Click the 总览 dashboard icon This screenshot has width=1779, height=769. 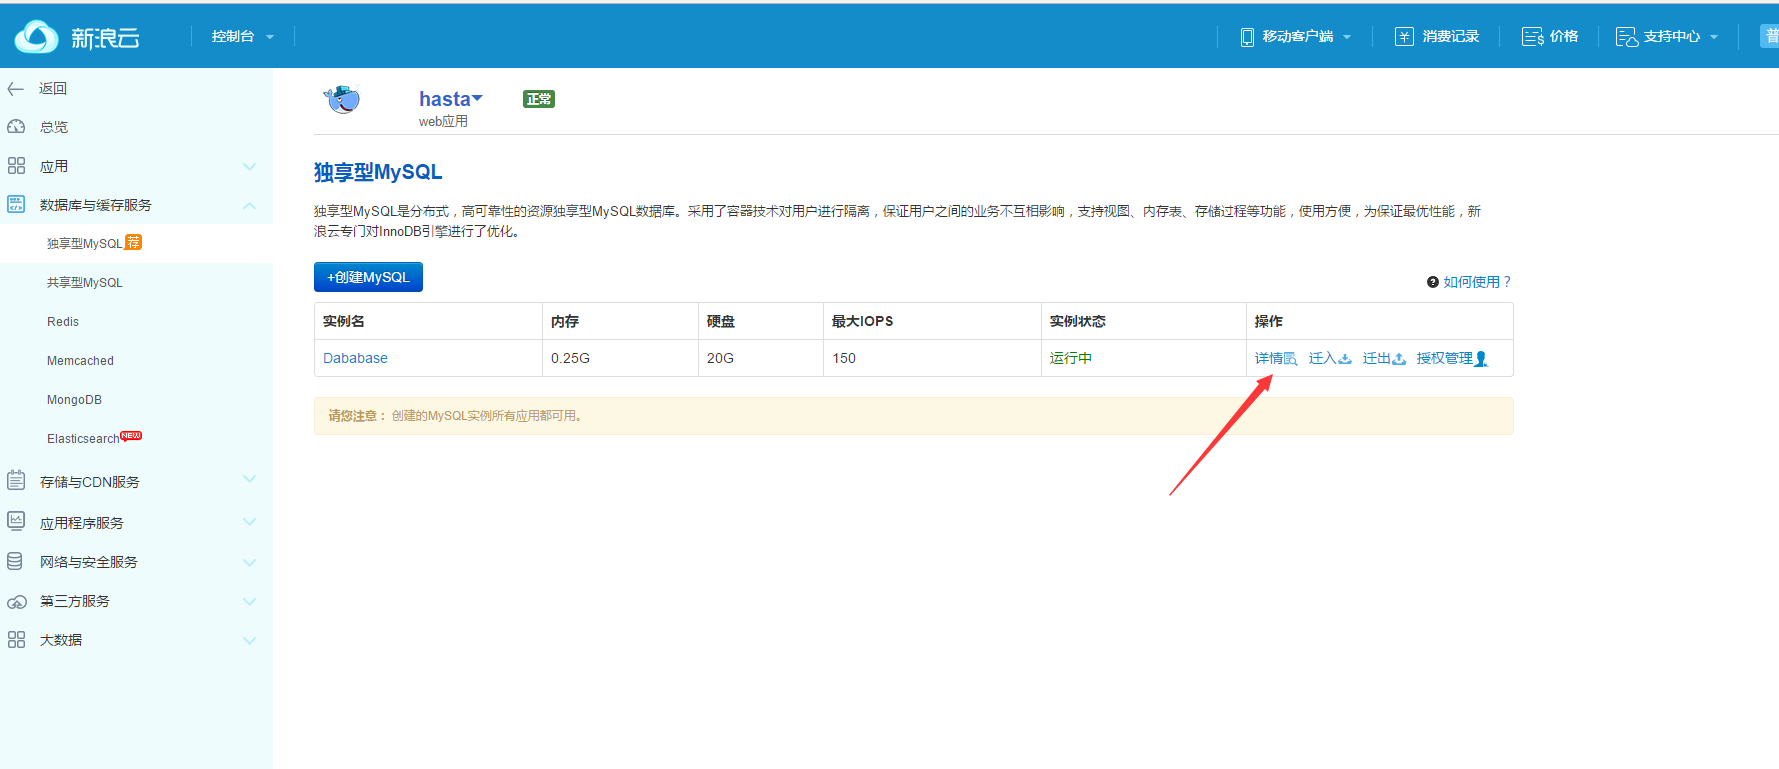[16, 127]
